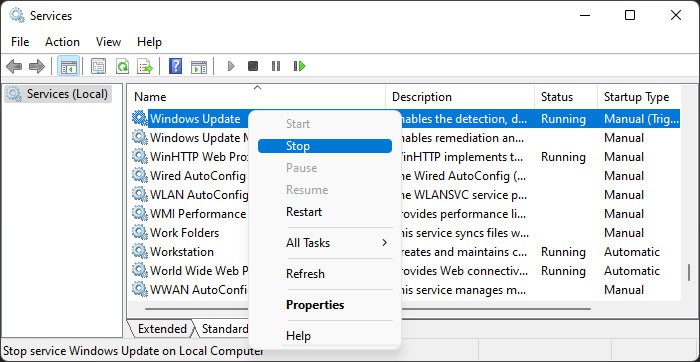Click the WinHTTP Web Proxy gear icon
The width and height of the screenshot is (700, 362).
140,157
